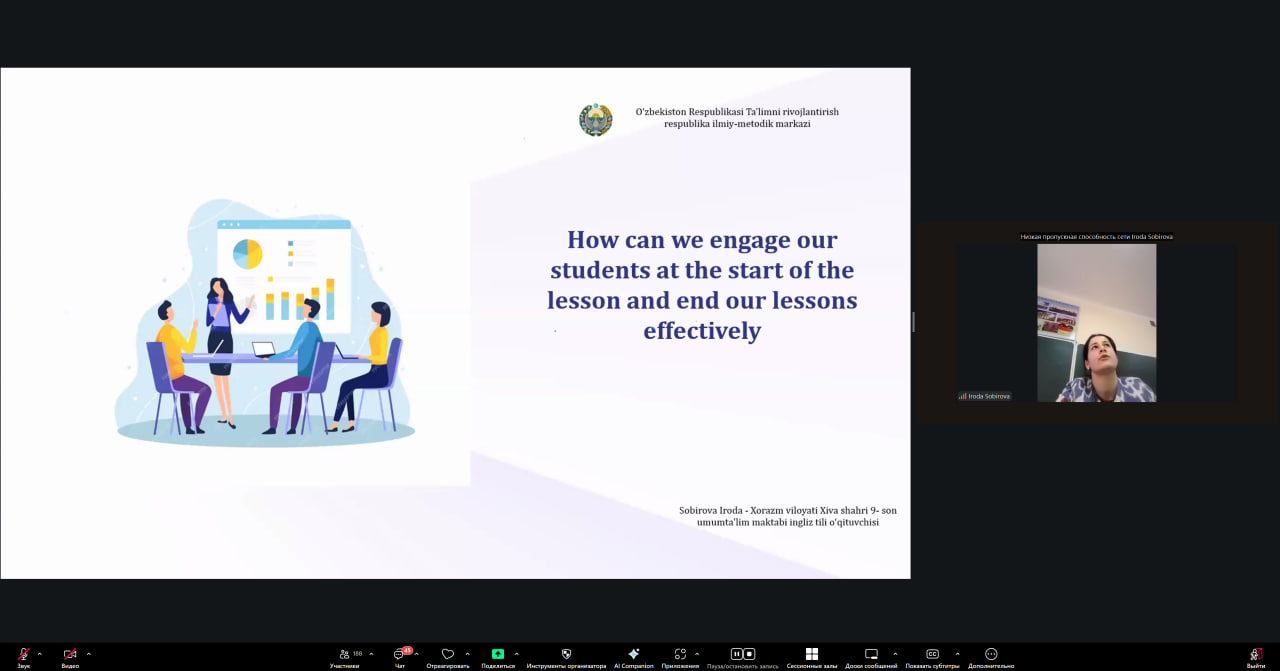This screenshot has width=1280, height=671.
Task: Open Инструменты организатора host tools
Action: 566,654
